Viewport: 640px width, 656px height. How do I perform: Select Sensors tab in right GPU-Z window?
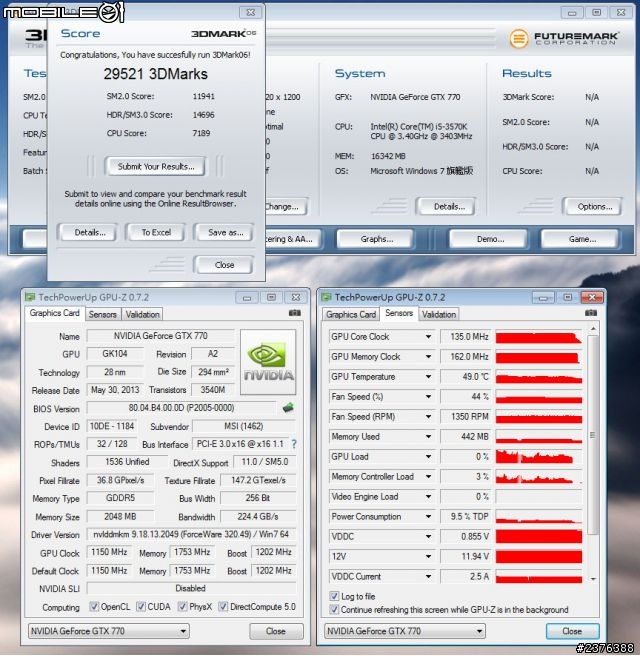tap(399, 313)
